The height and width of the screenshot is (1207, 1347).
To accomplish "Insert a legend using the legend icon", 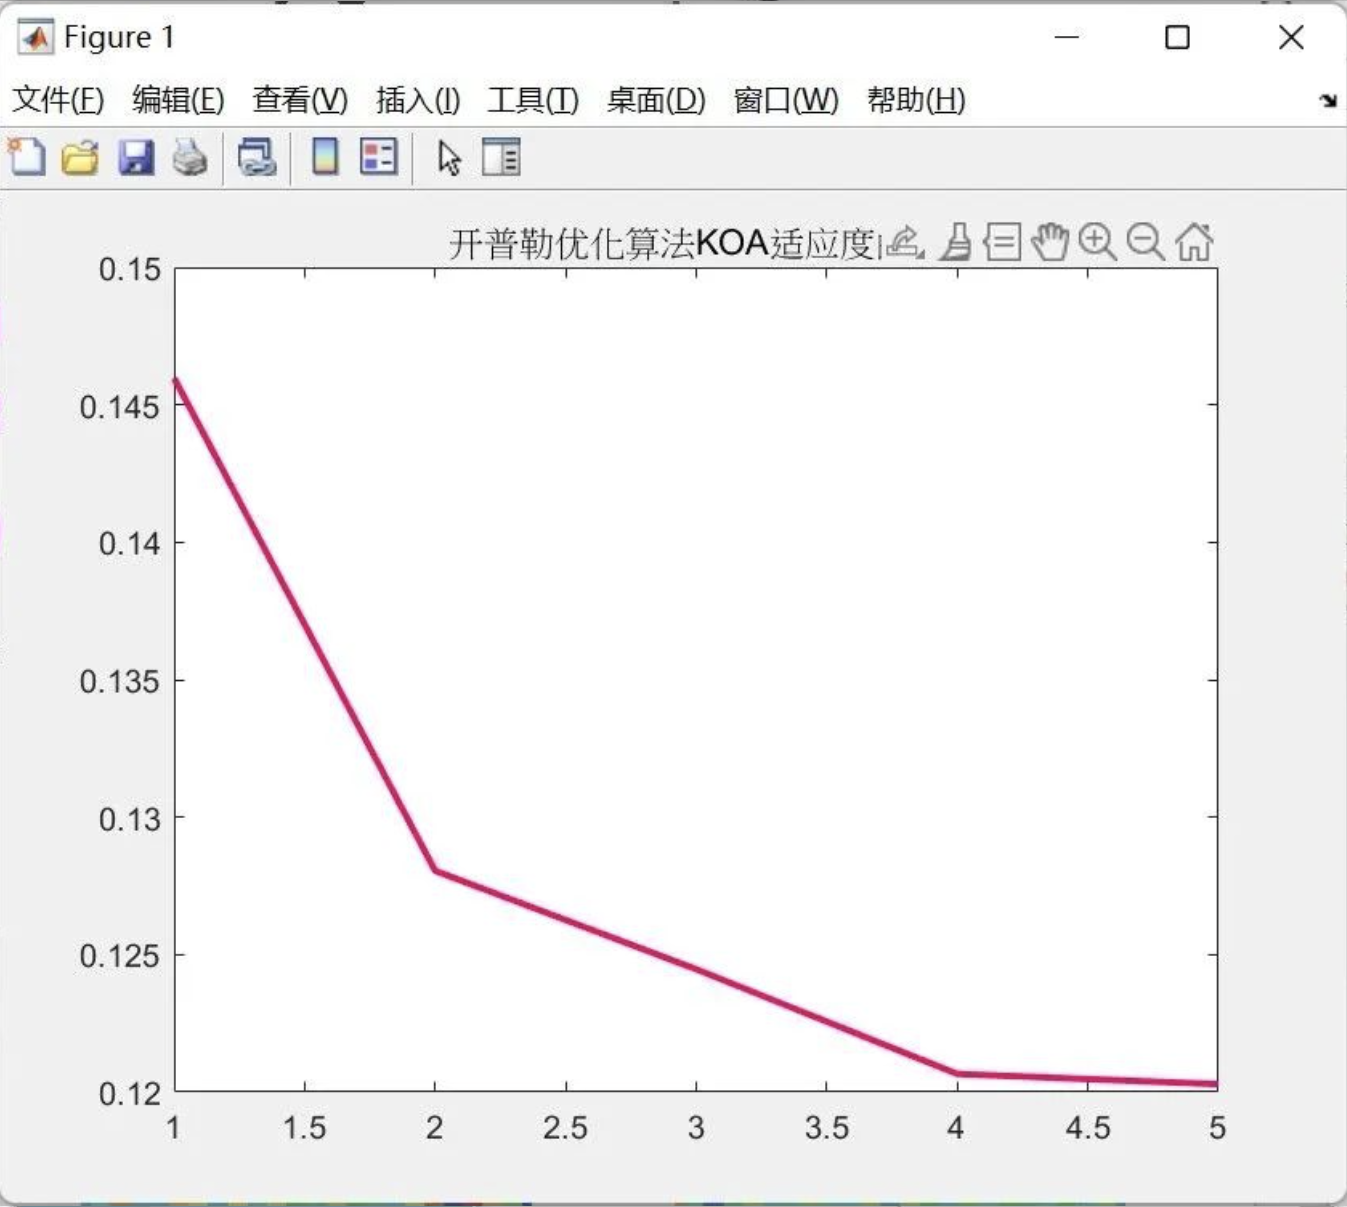I will coord(378,157).
